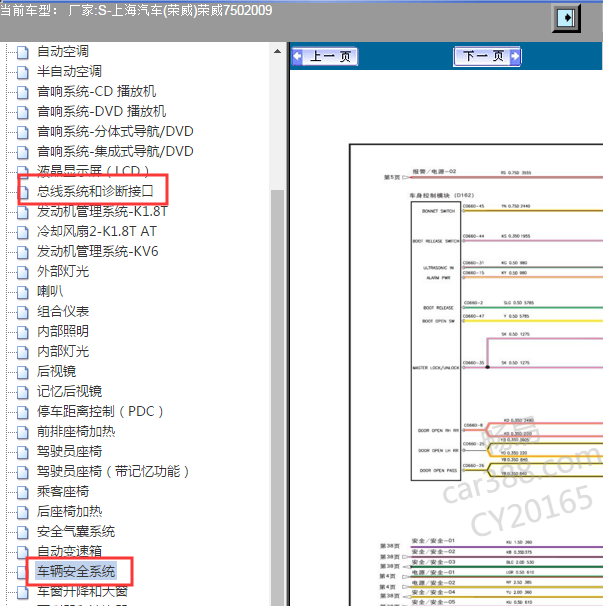The image size is (603, 606).
Task: Click document icon beside 半自动空调
Action: [22, 72]
